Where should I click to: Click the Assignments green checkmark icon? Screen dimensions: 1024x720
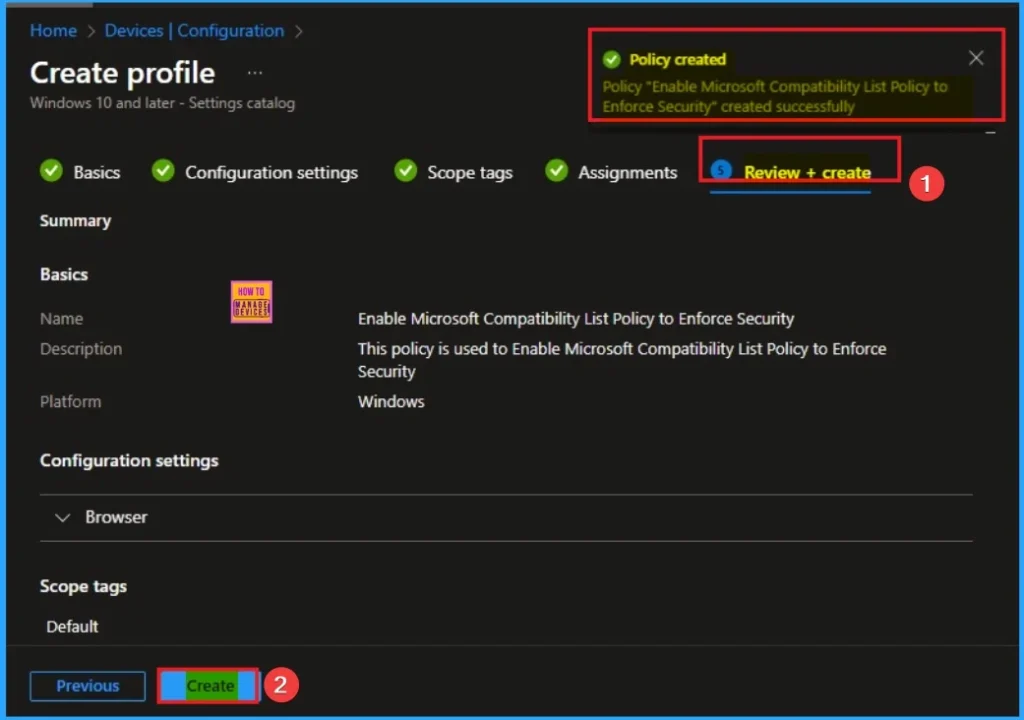coord(556,171)
